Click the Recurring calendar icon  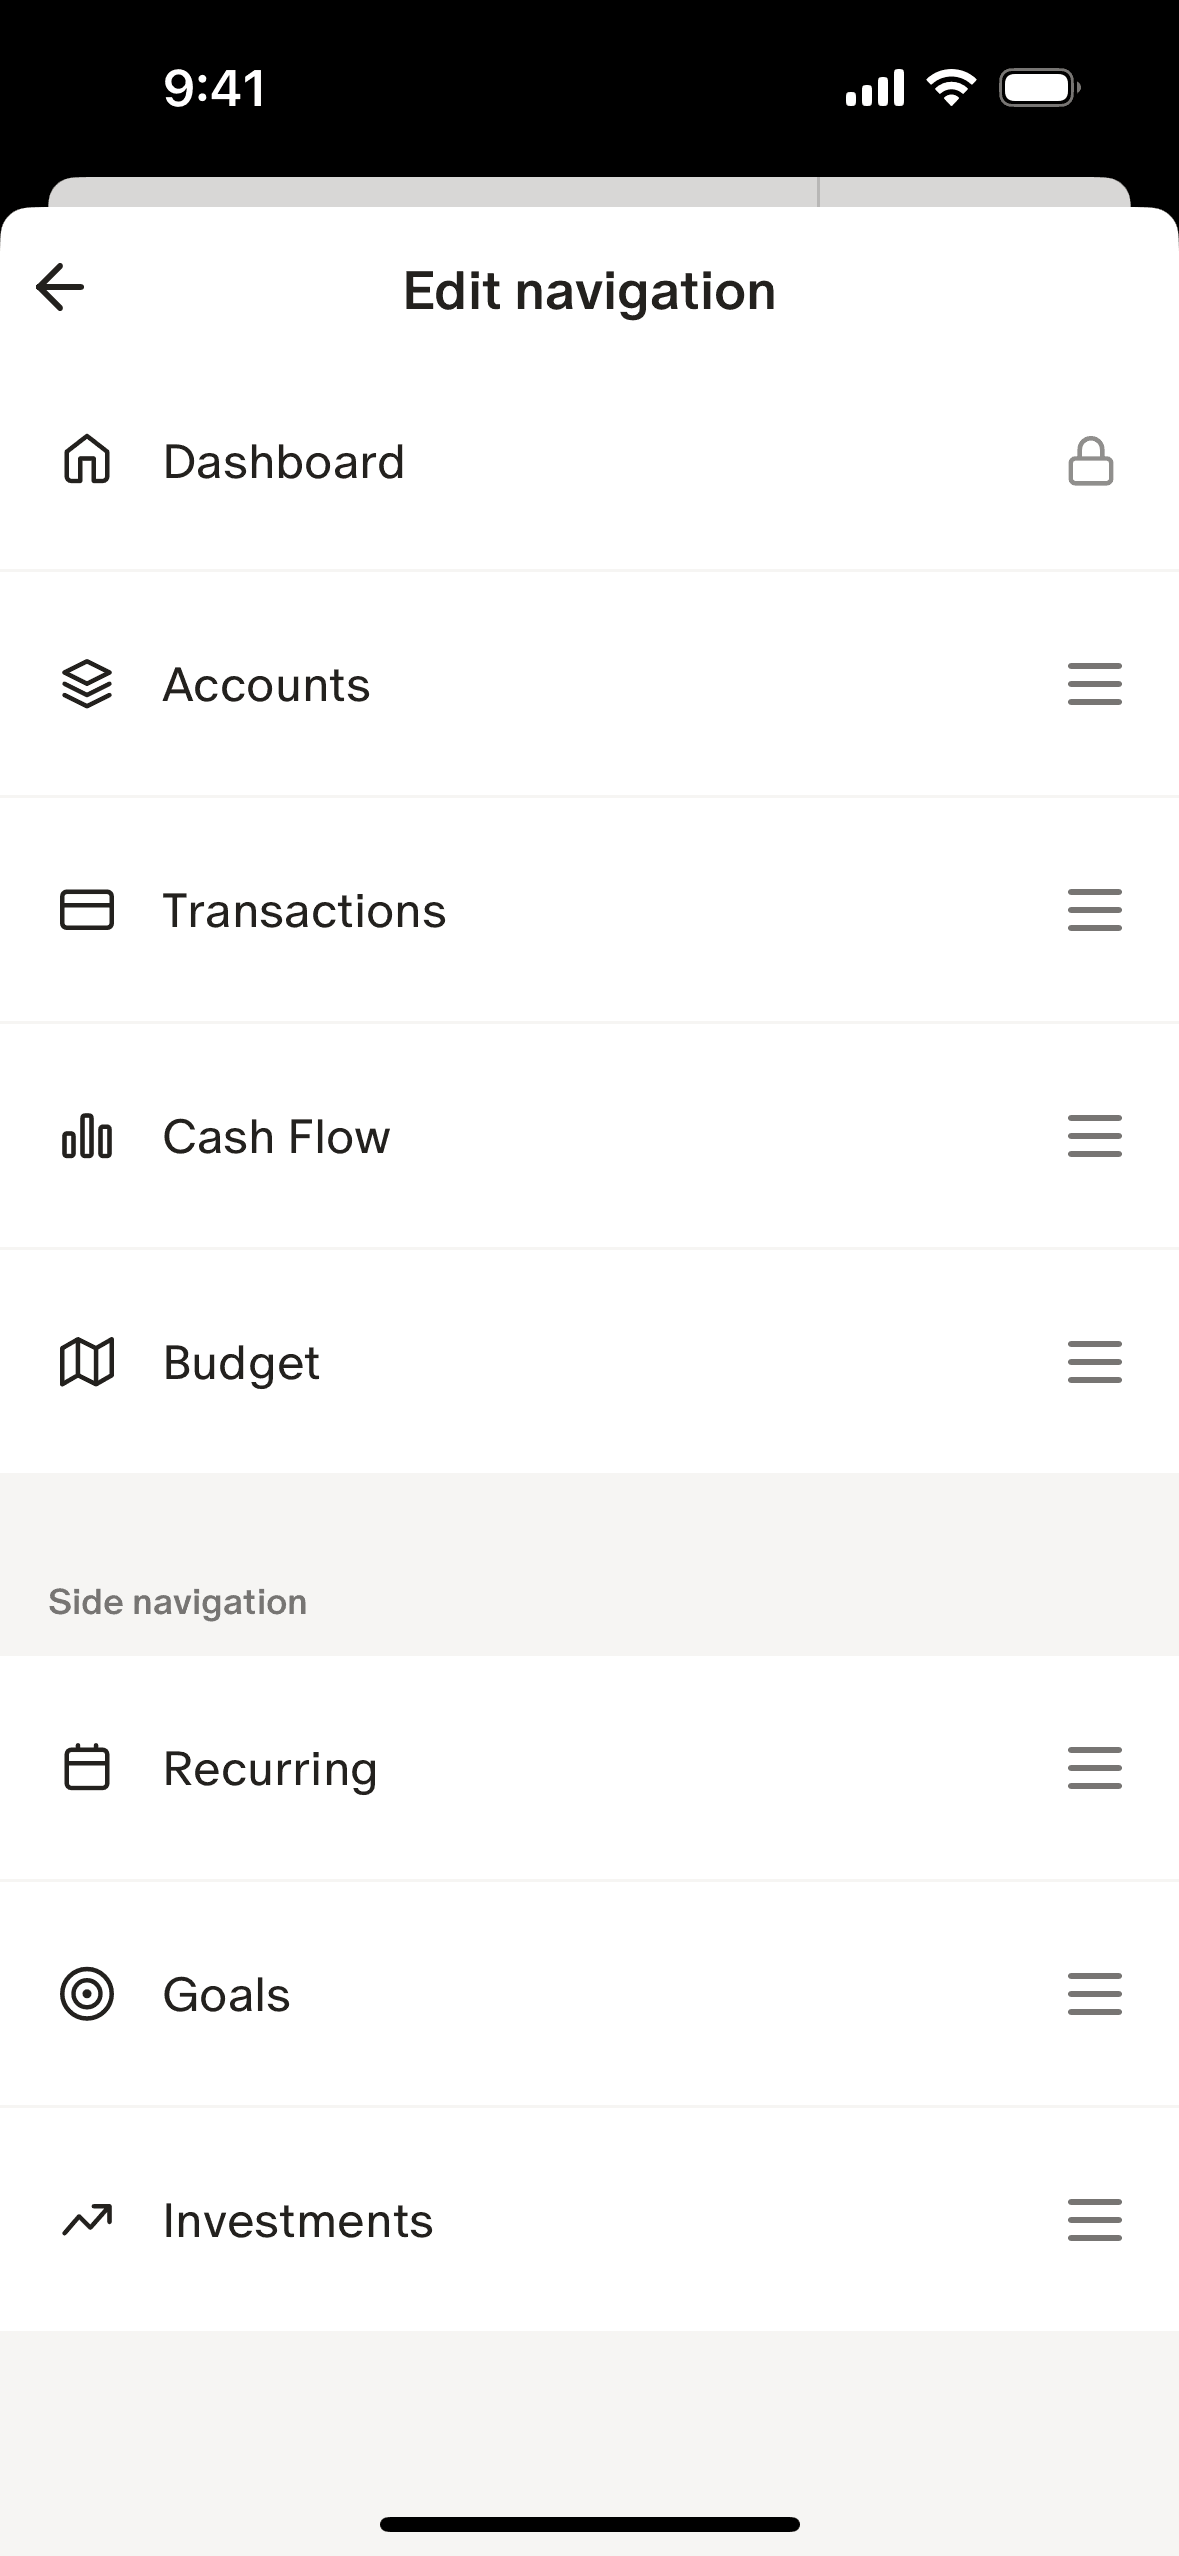87,1768
